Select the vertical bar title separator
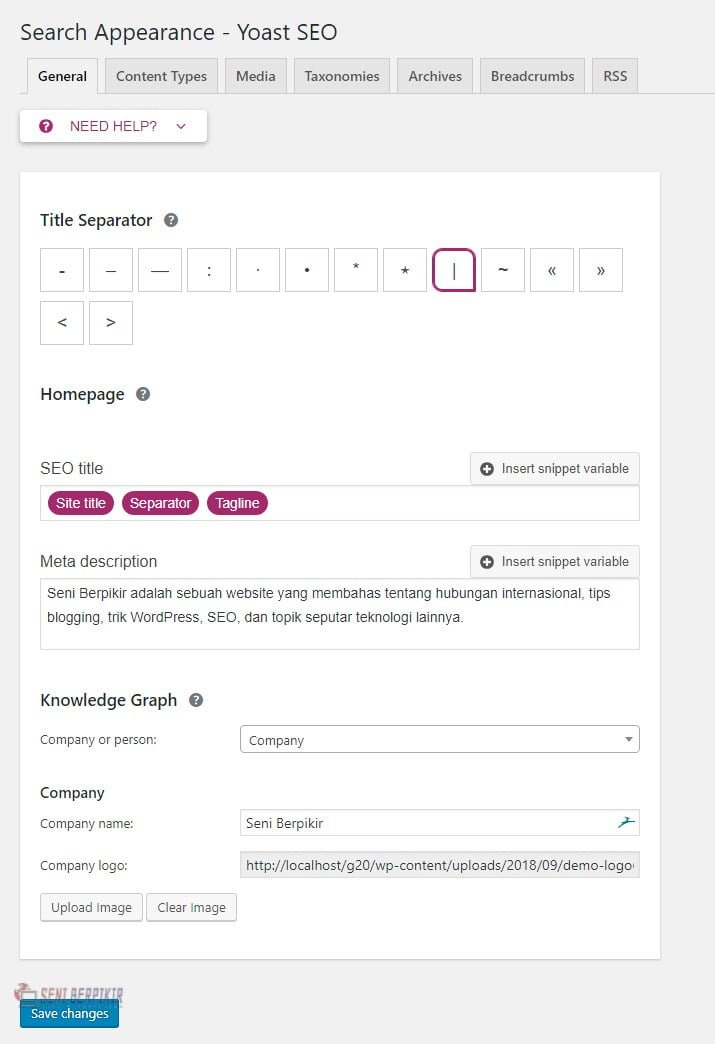 [x=454, y=270]
